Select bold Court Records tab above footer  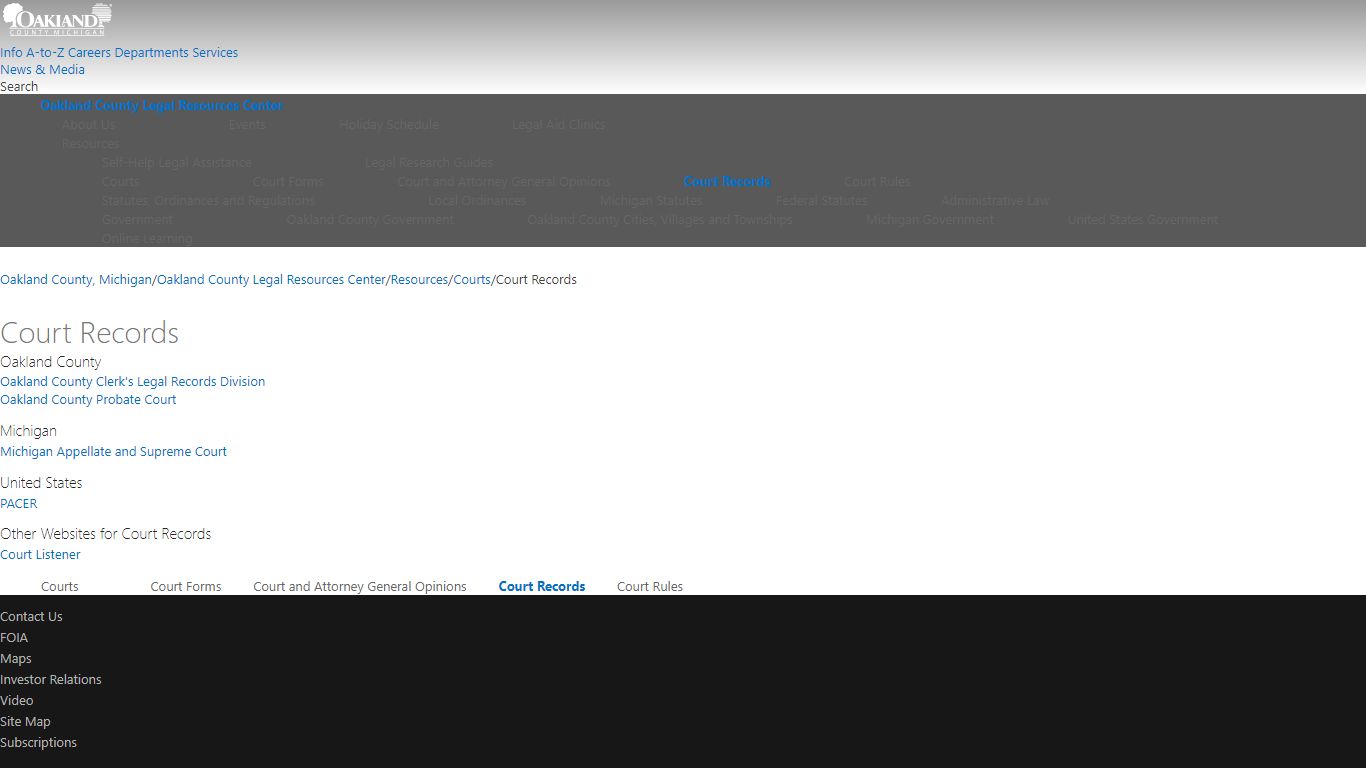[542, 587]
